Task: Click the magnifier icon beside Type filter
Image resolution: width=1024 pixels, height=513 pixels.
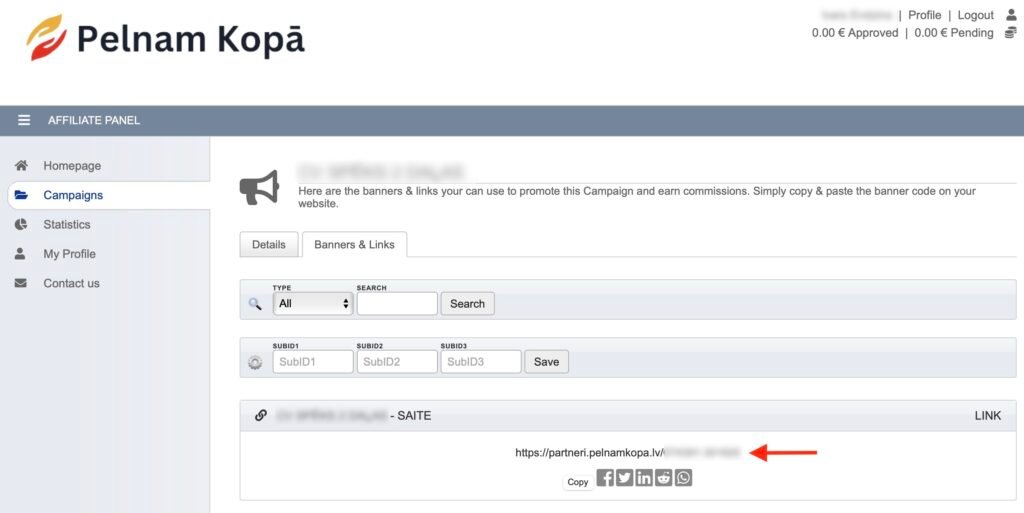Action: pos(255,304)
